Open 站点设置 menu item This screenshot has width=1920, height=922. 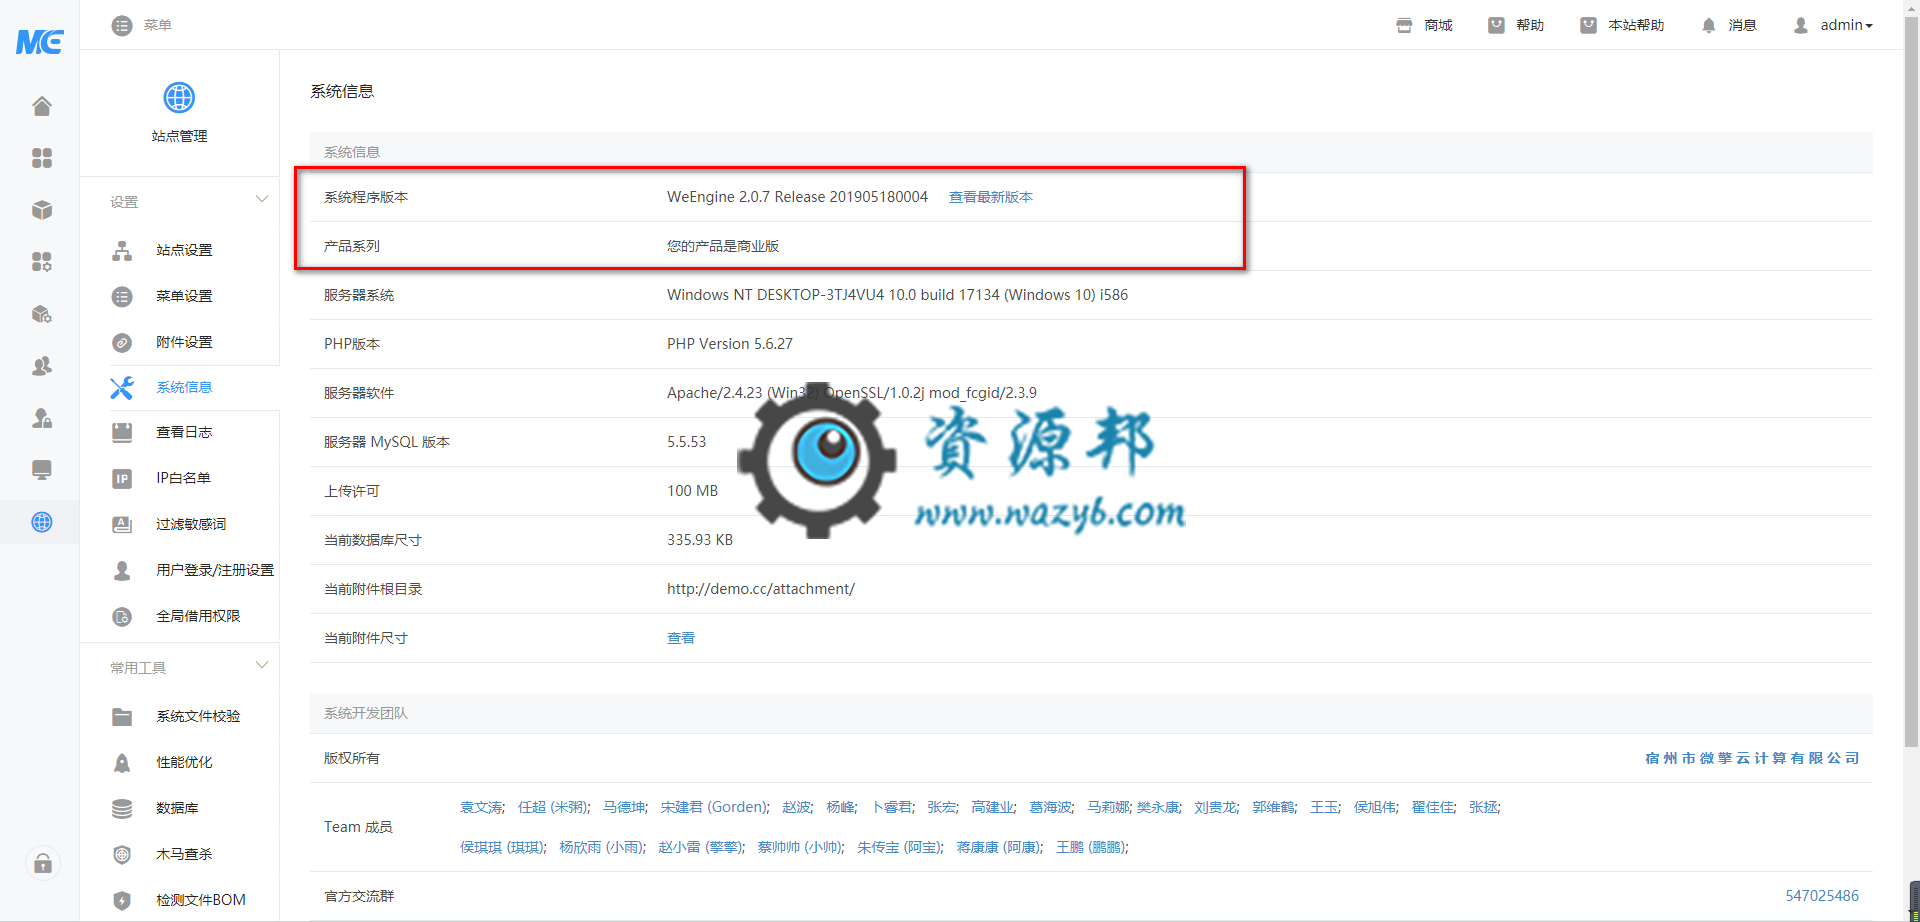click(184, 250)
